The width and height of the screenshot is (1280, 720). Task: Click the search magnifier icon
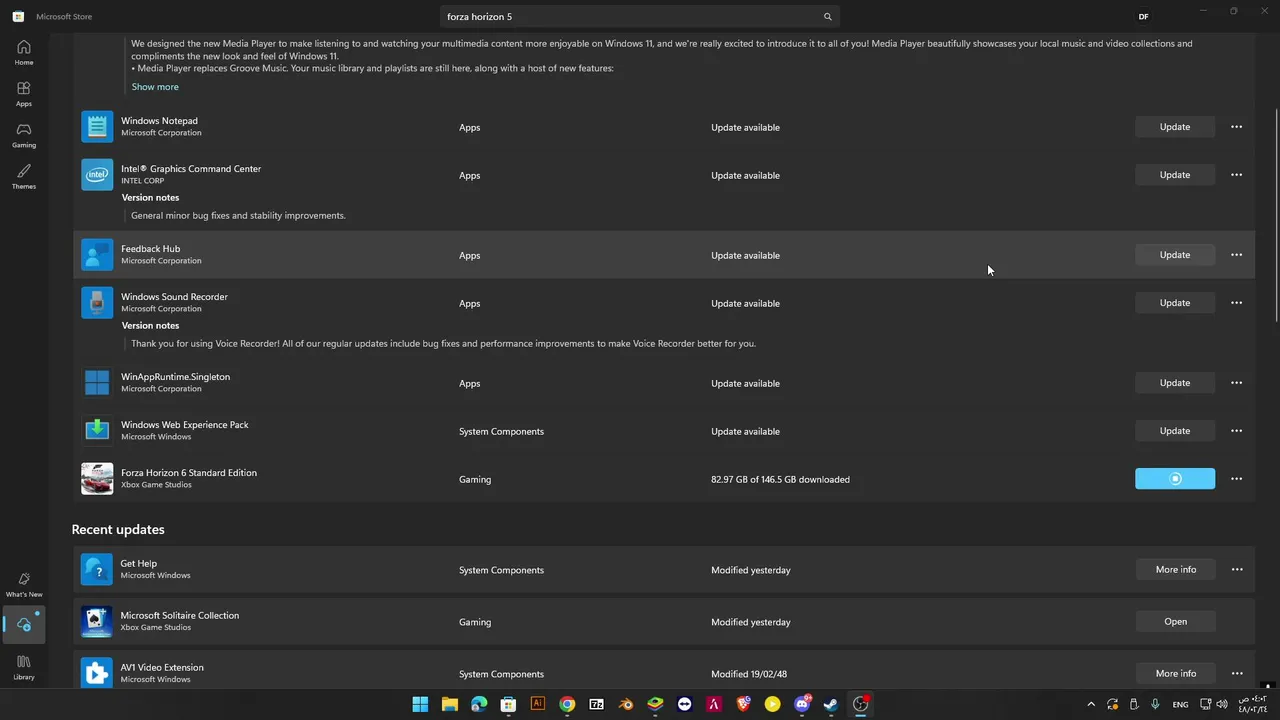(827, 17)
